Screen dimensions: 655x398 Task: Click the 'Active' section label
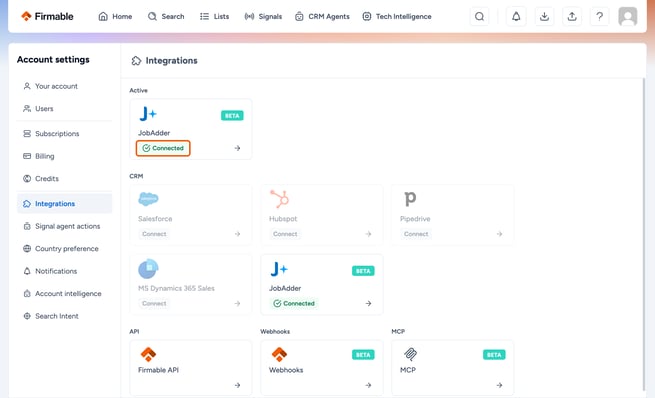click(138, 90)
